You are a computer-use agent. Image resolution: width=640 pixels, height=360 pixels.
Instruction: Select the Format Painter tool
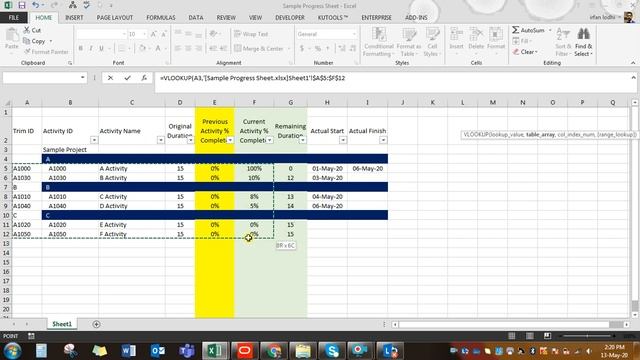(x=46, y=52)
